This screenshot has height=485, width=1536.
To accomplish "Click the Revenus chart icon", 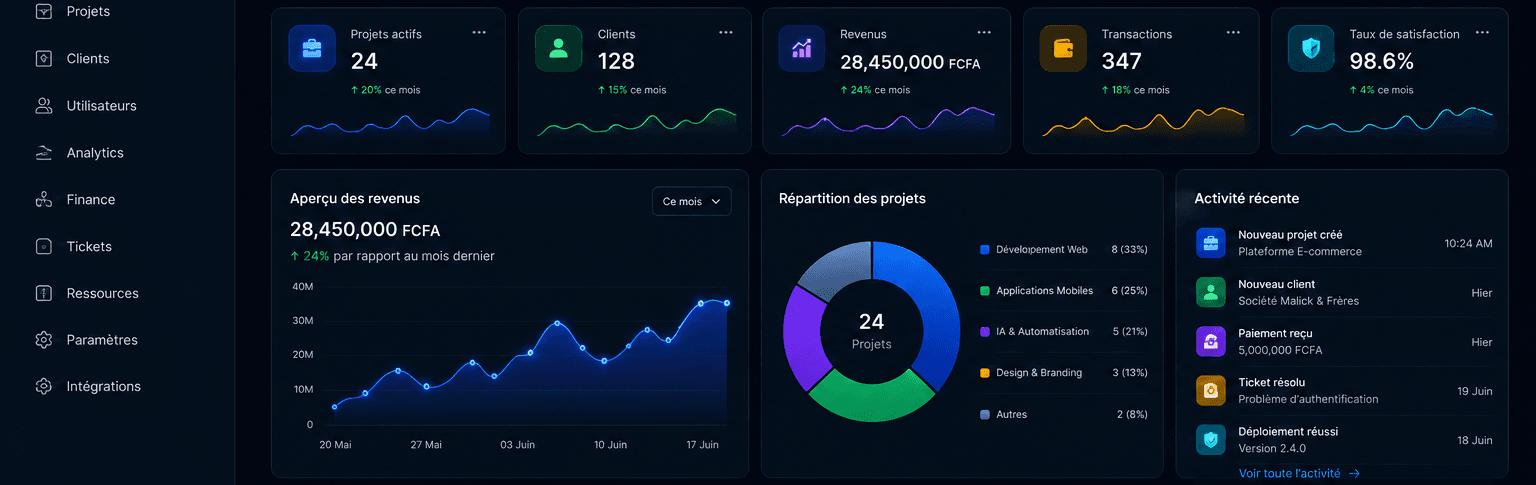I will (x=801, y=48).
